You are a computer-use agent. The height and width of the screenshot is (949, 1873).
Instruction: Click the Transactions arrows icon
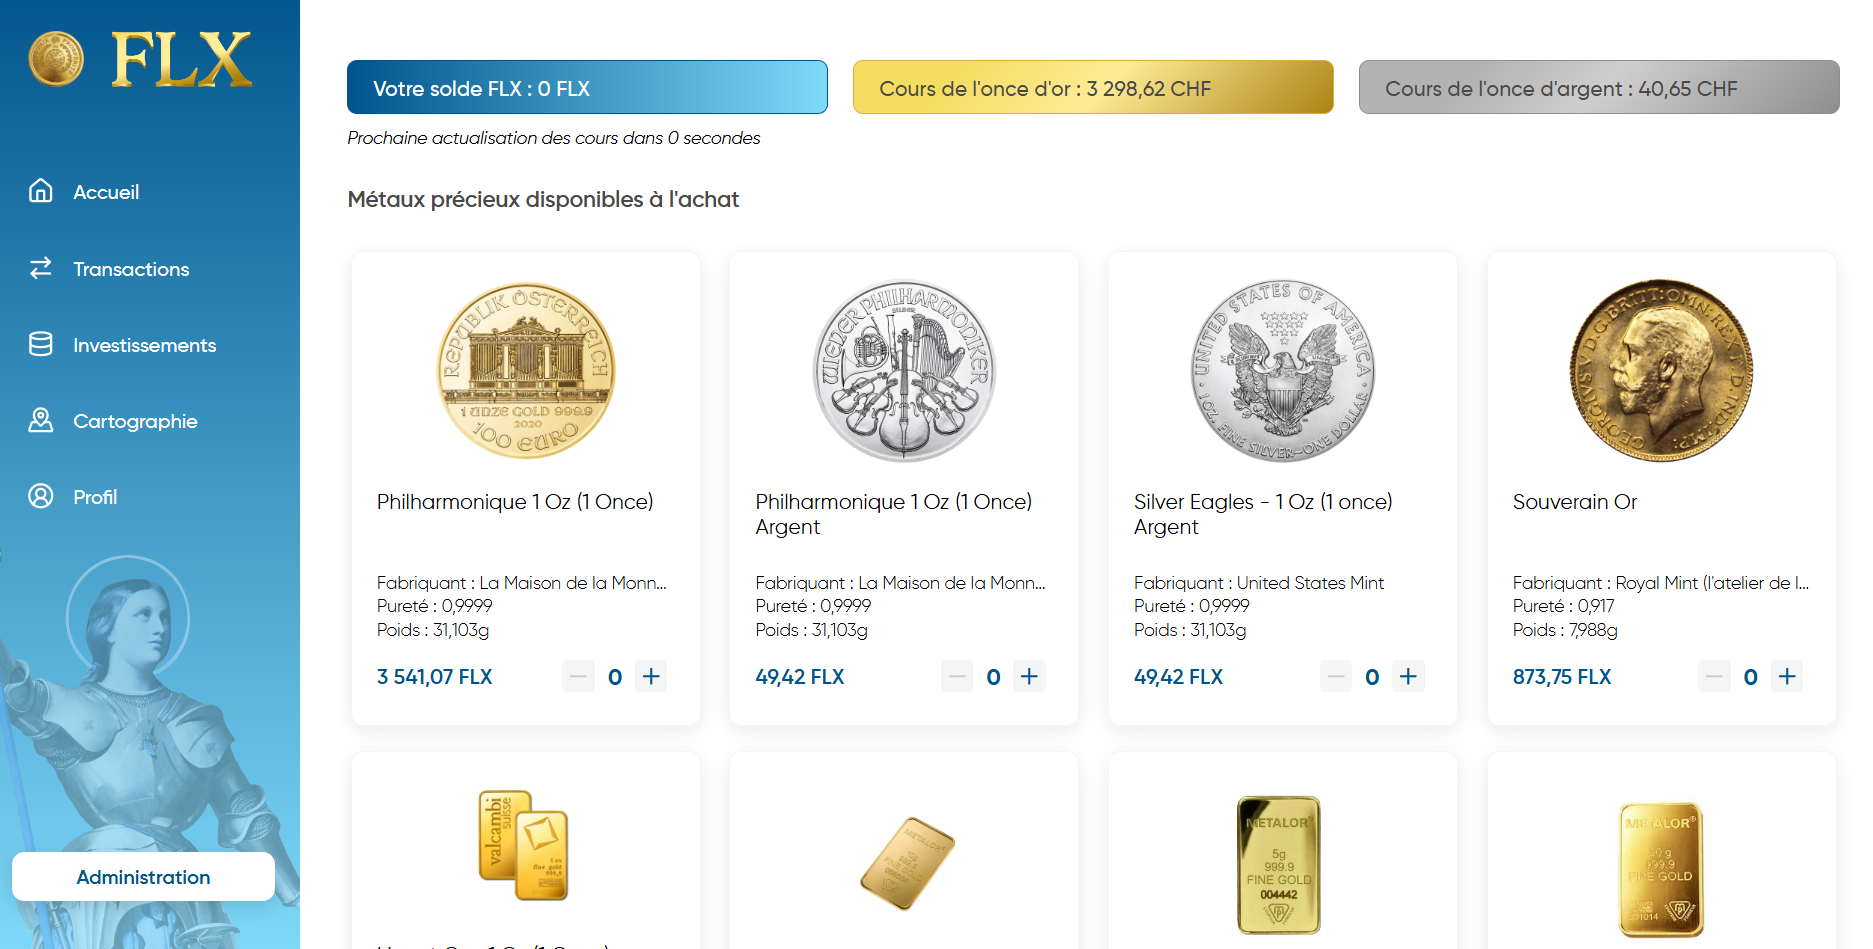41,268
